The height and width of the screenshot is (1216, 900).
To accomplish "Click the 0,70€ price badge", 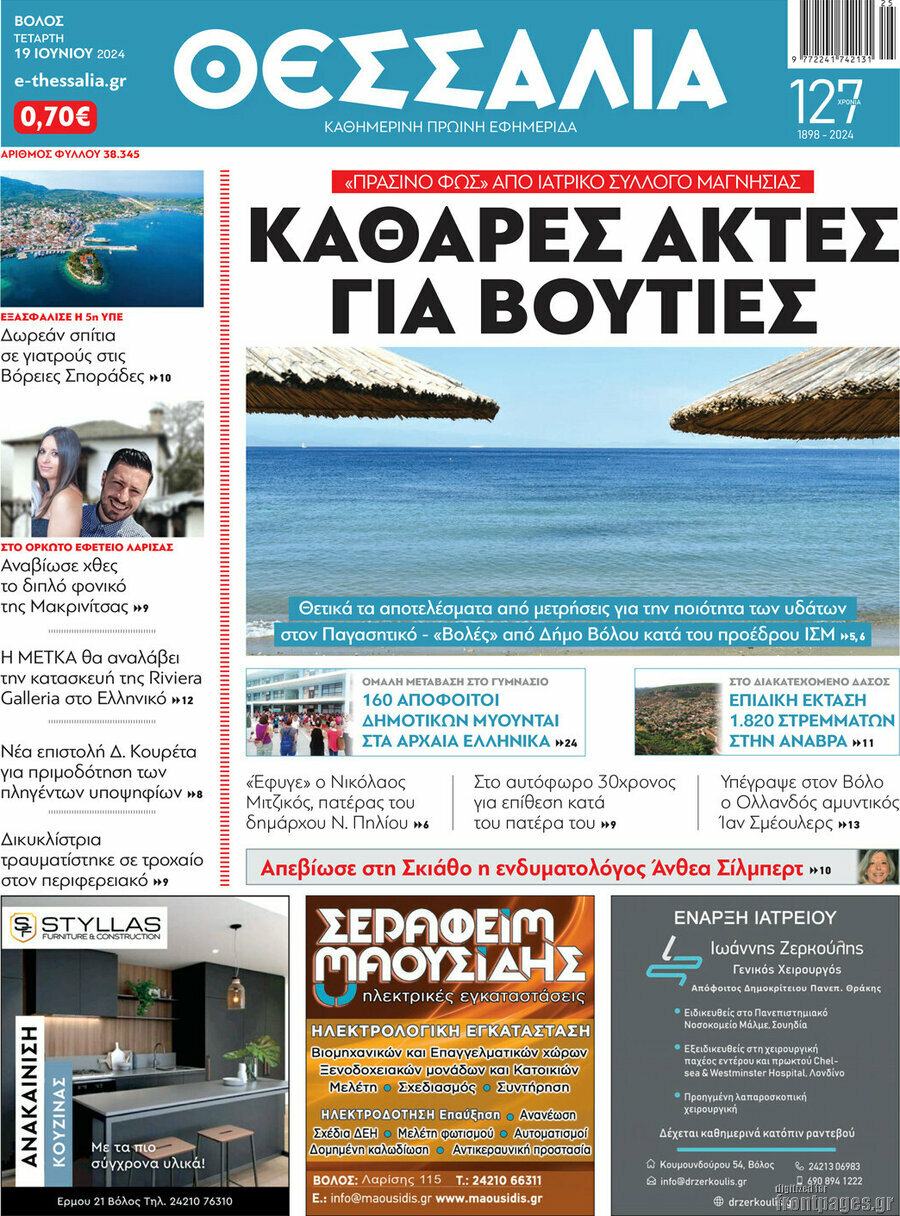I will (56, 117).
